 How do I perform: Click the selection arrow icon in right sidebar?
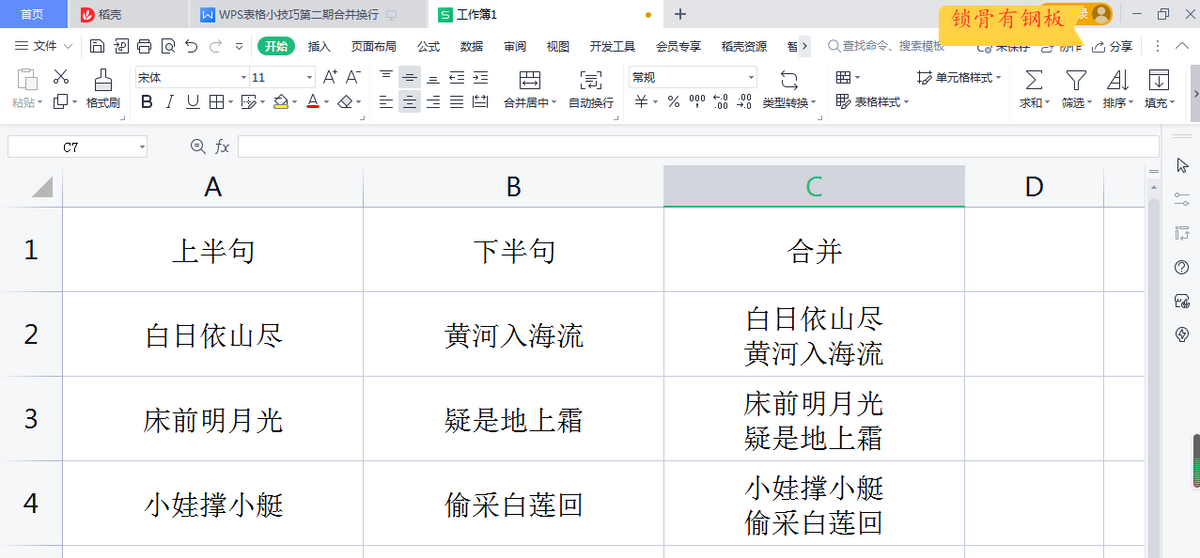click(1181, 165)
